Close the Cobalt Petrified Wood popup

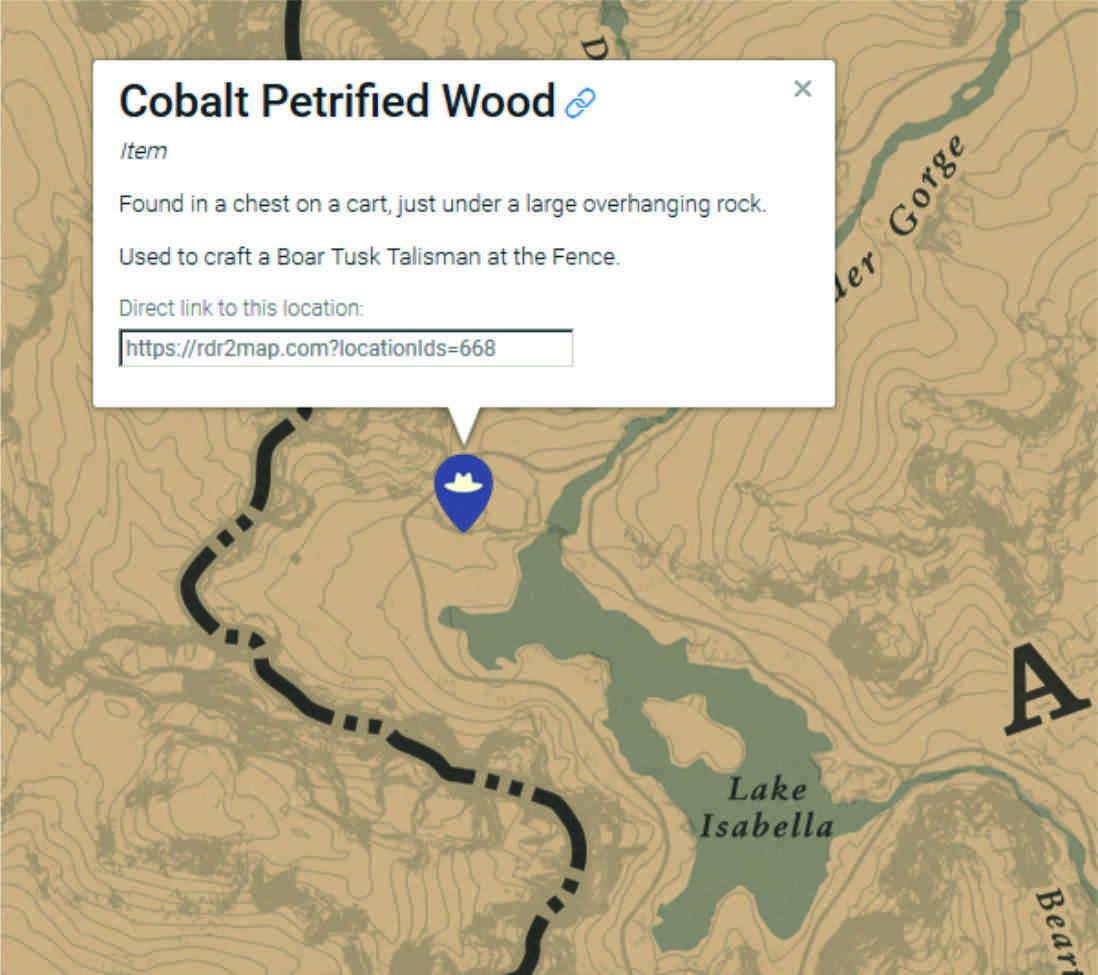(802, 89)
